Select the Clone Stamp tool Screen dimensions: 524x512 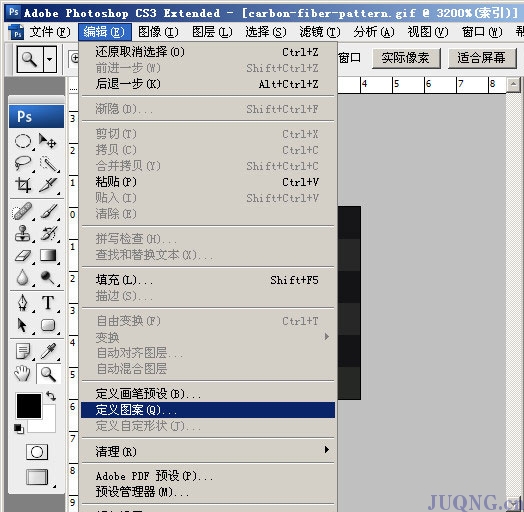pos(23,233)
